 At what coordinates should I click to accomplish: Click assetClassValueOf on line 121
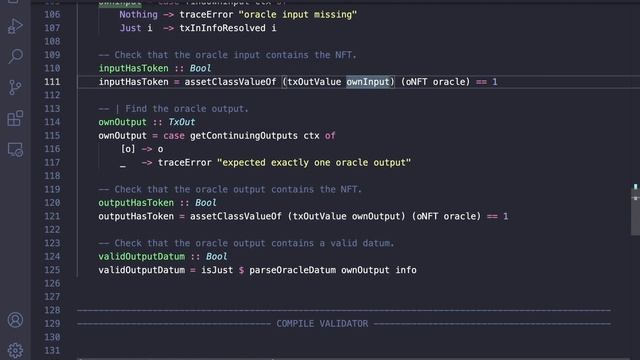pyautogui.click(x=236, y=216)
